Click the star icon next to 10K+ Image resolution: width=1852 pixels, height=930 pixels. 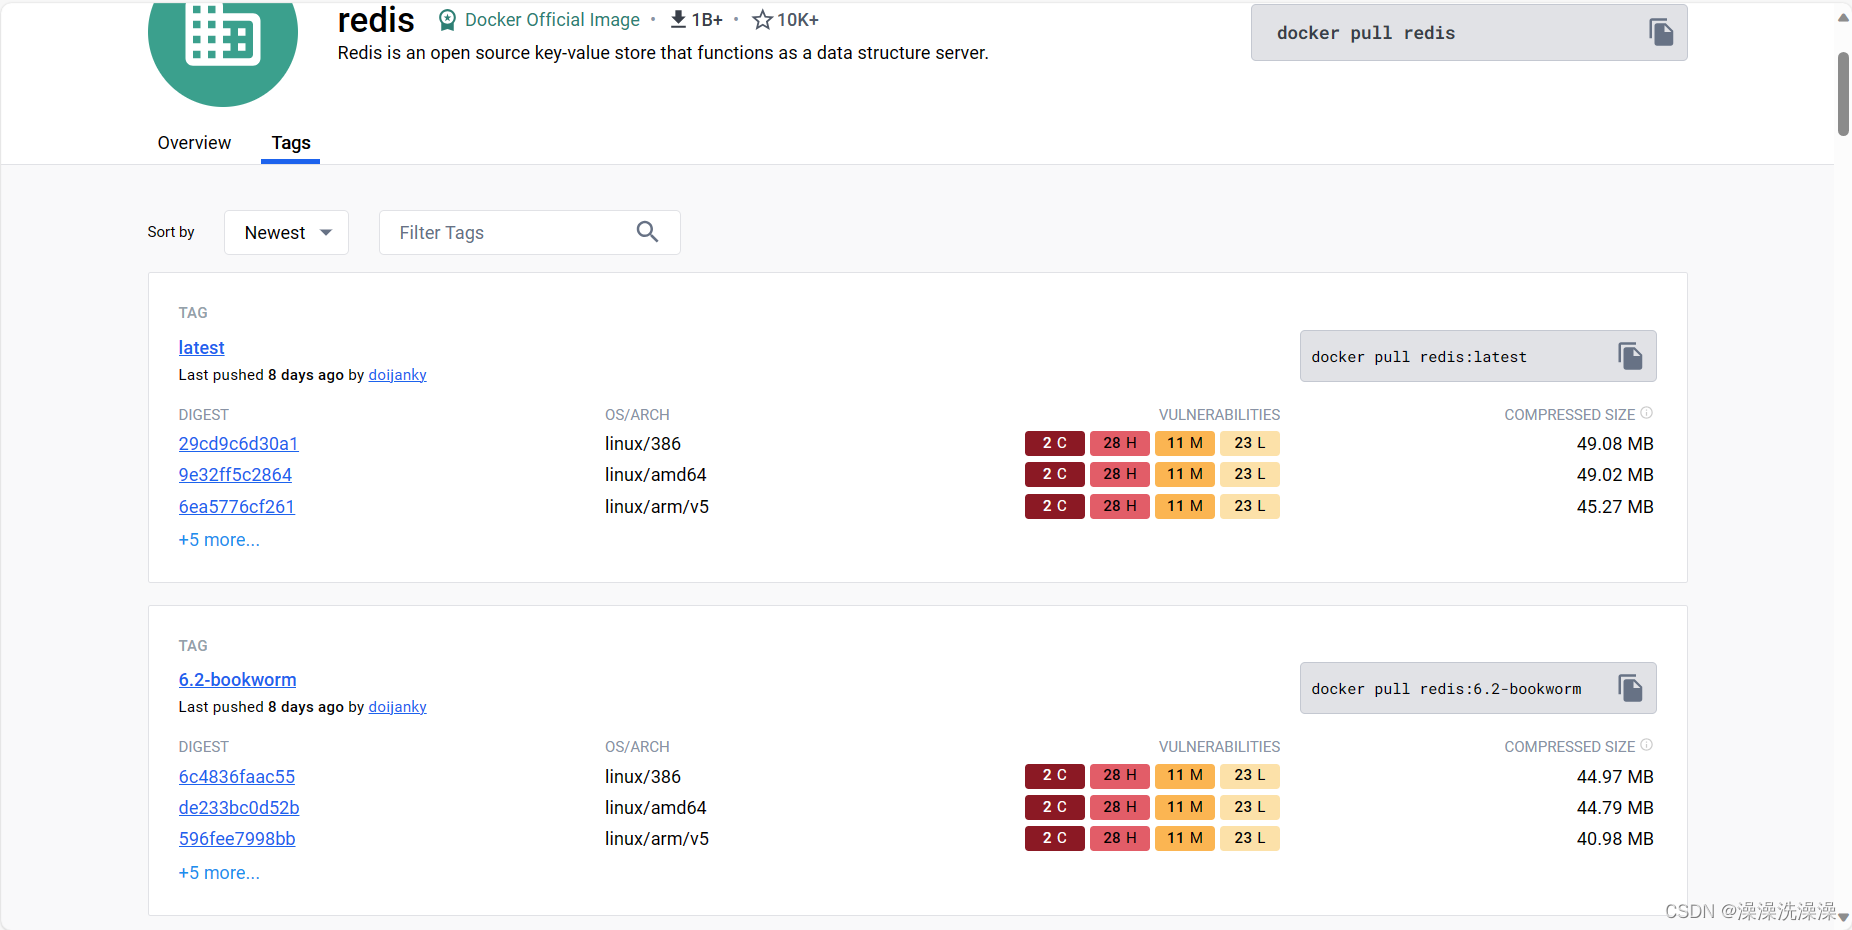(x=762, y=20)
